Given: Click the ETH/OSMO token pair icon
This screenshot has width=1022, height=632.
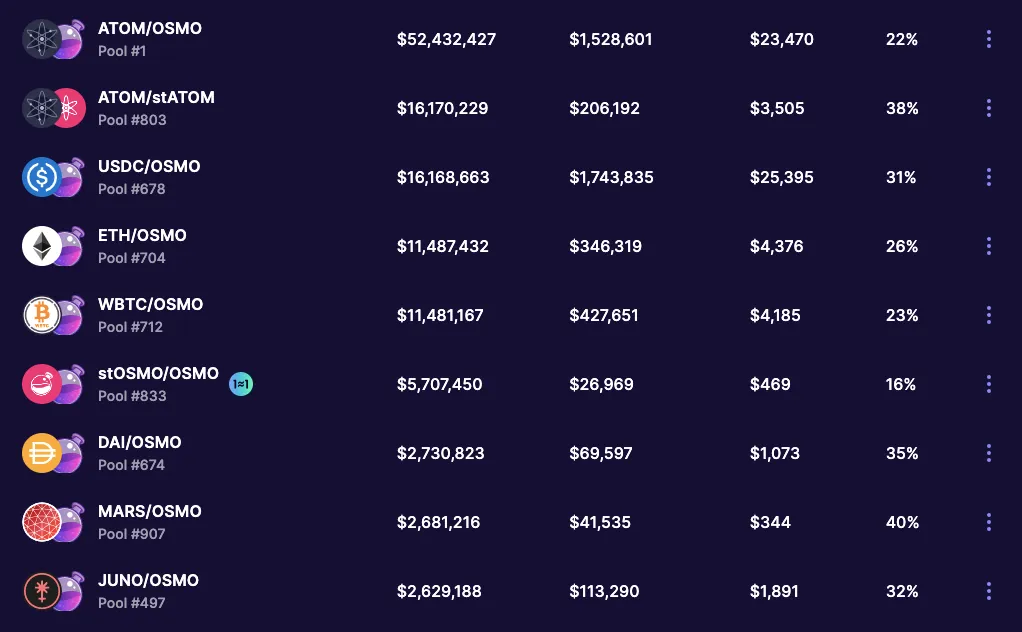Looking at the screenshot, I should (x=53, y=246).
